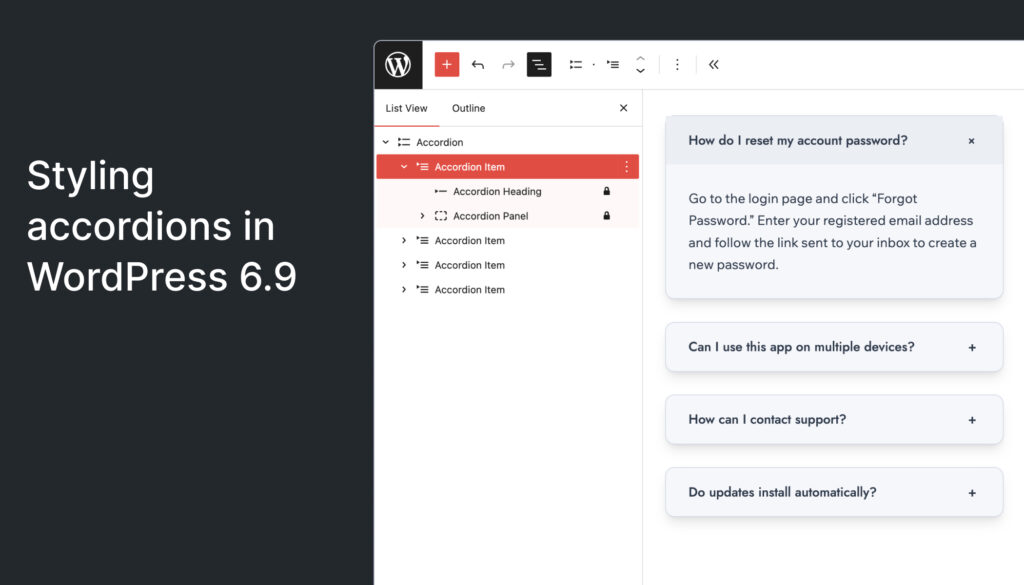The width and height of the screenshot is (1024, 585).
Task: Switch to the List View tab
Action: click(x=406, y=108)
